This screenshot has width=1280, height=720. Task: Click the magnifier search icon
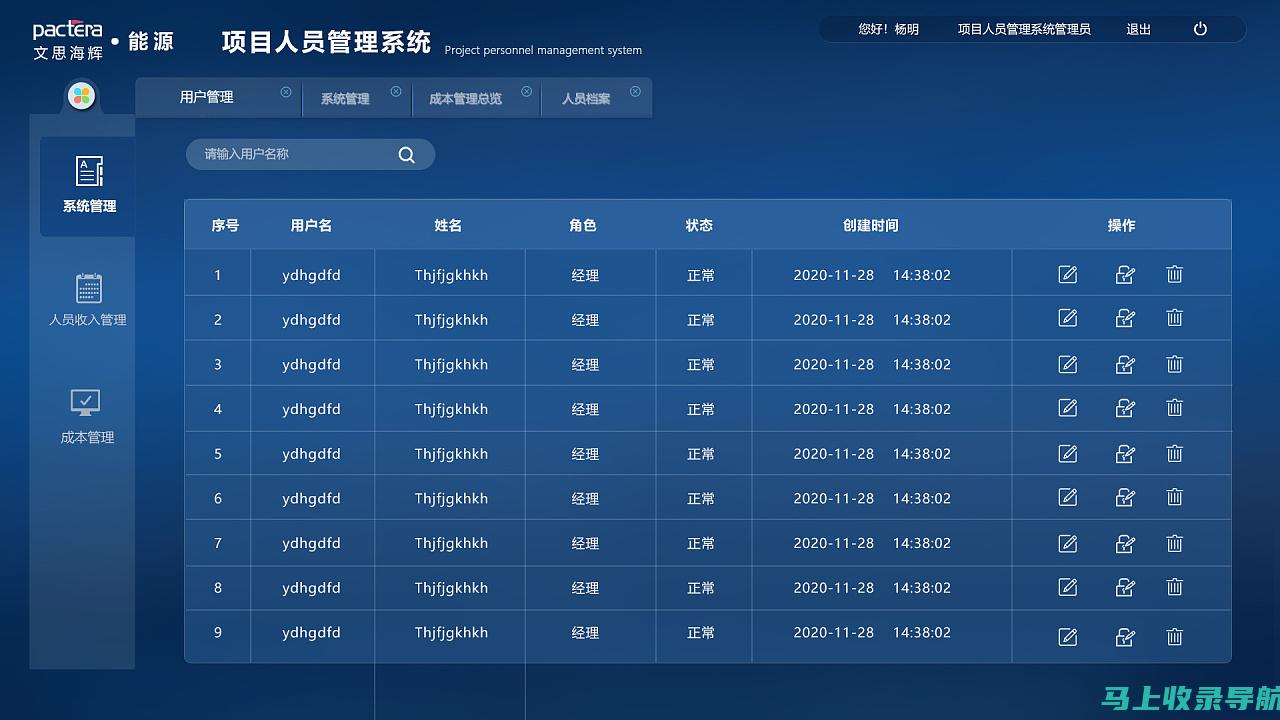tap(406, 154)
